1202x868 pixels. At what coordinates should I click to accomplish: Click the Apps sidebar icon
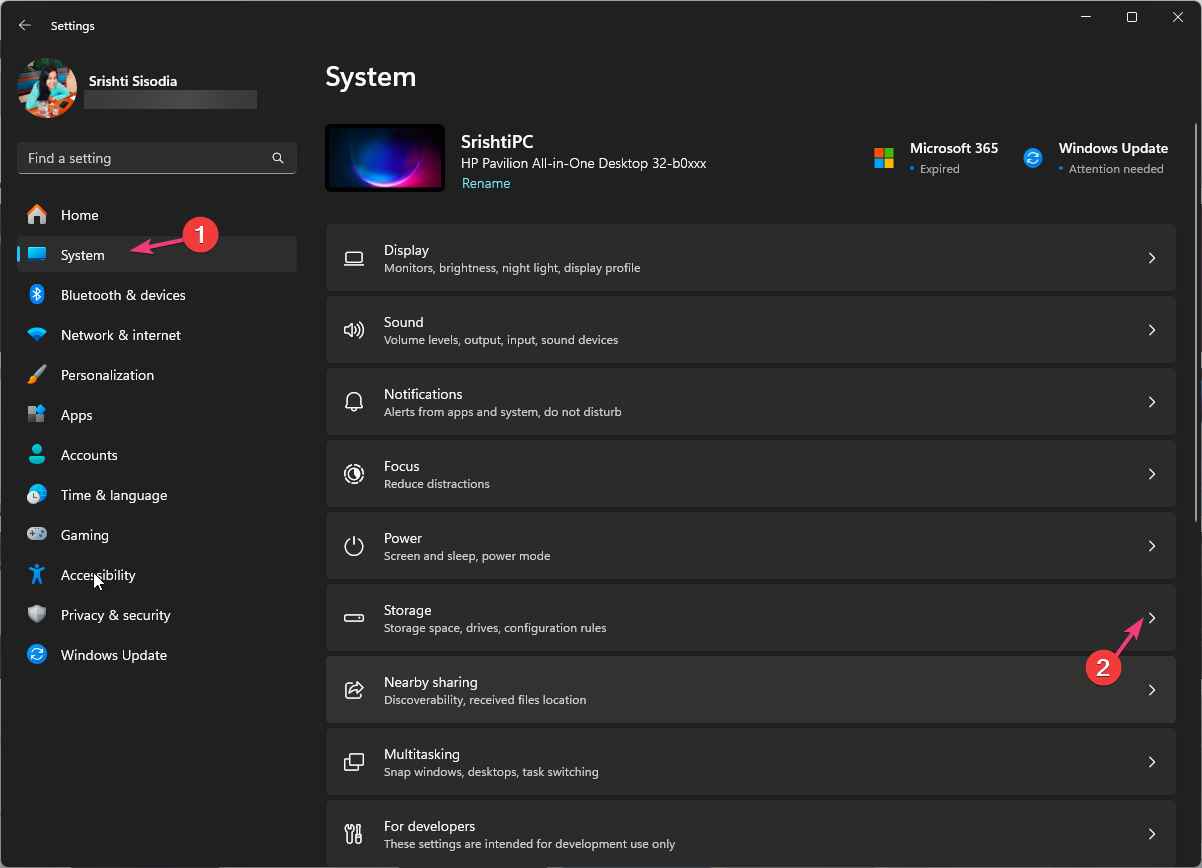37,415
